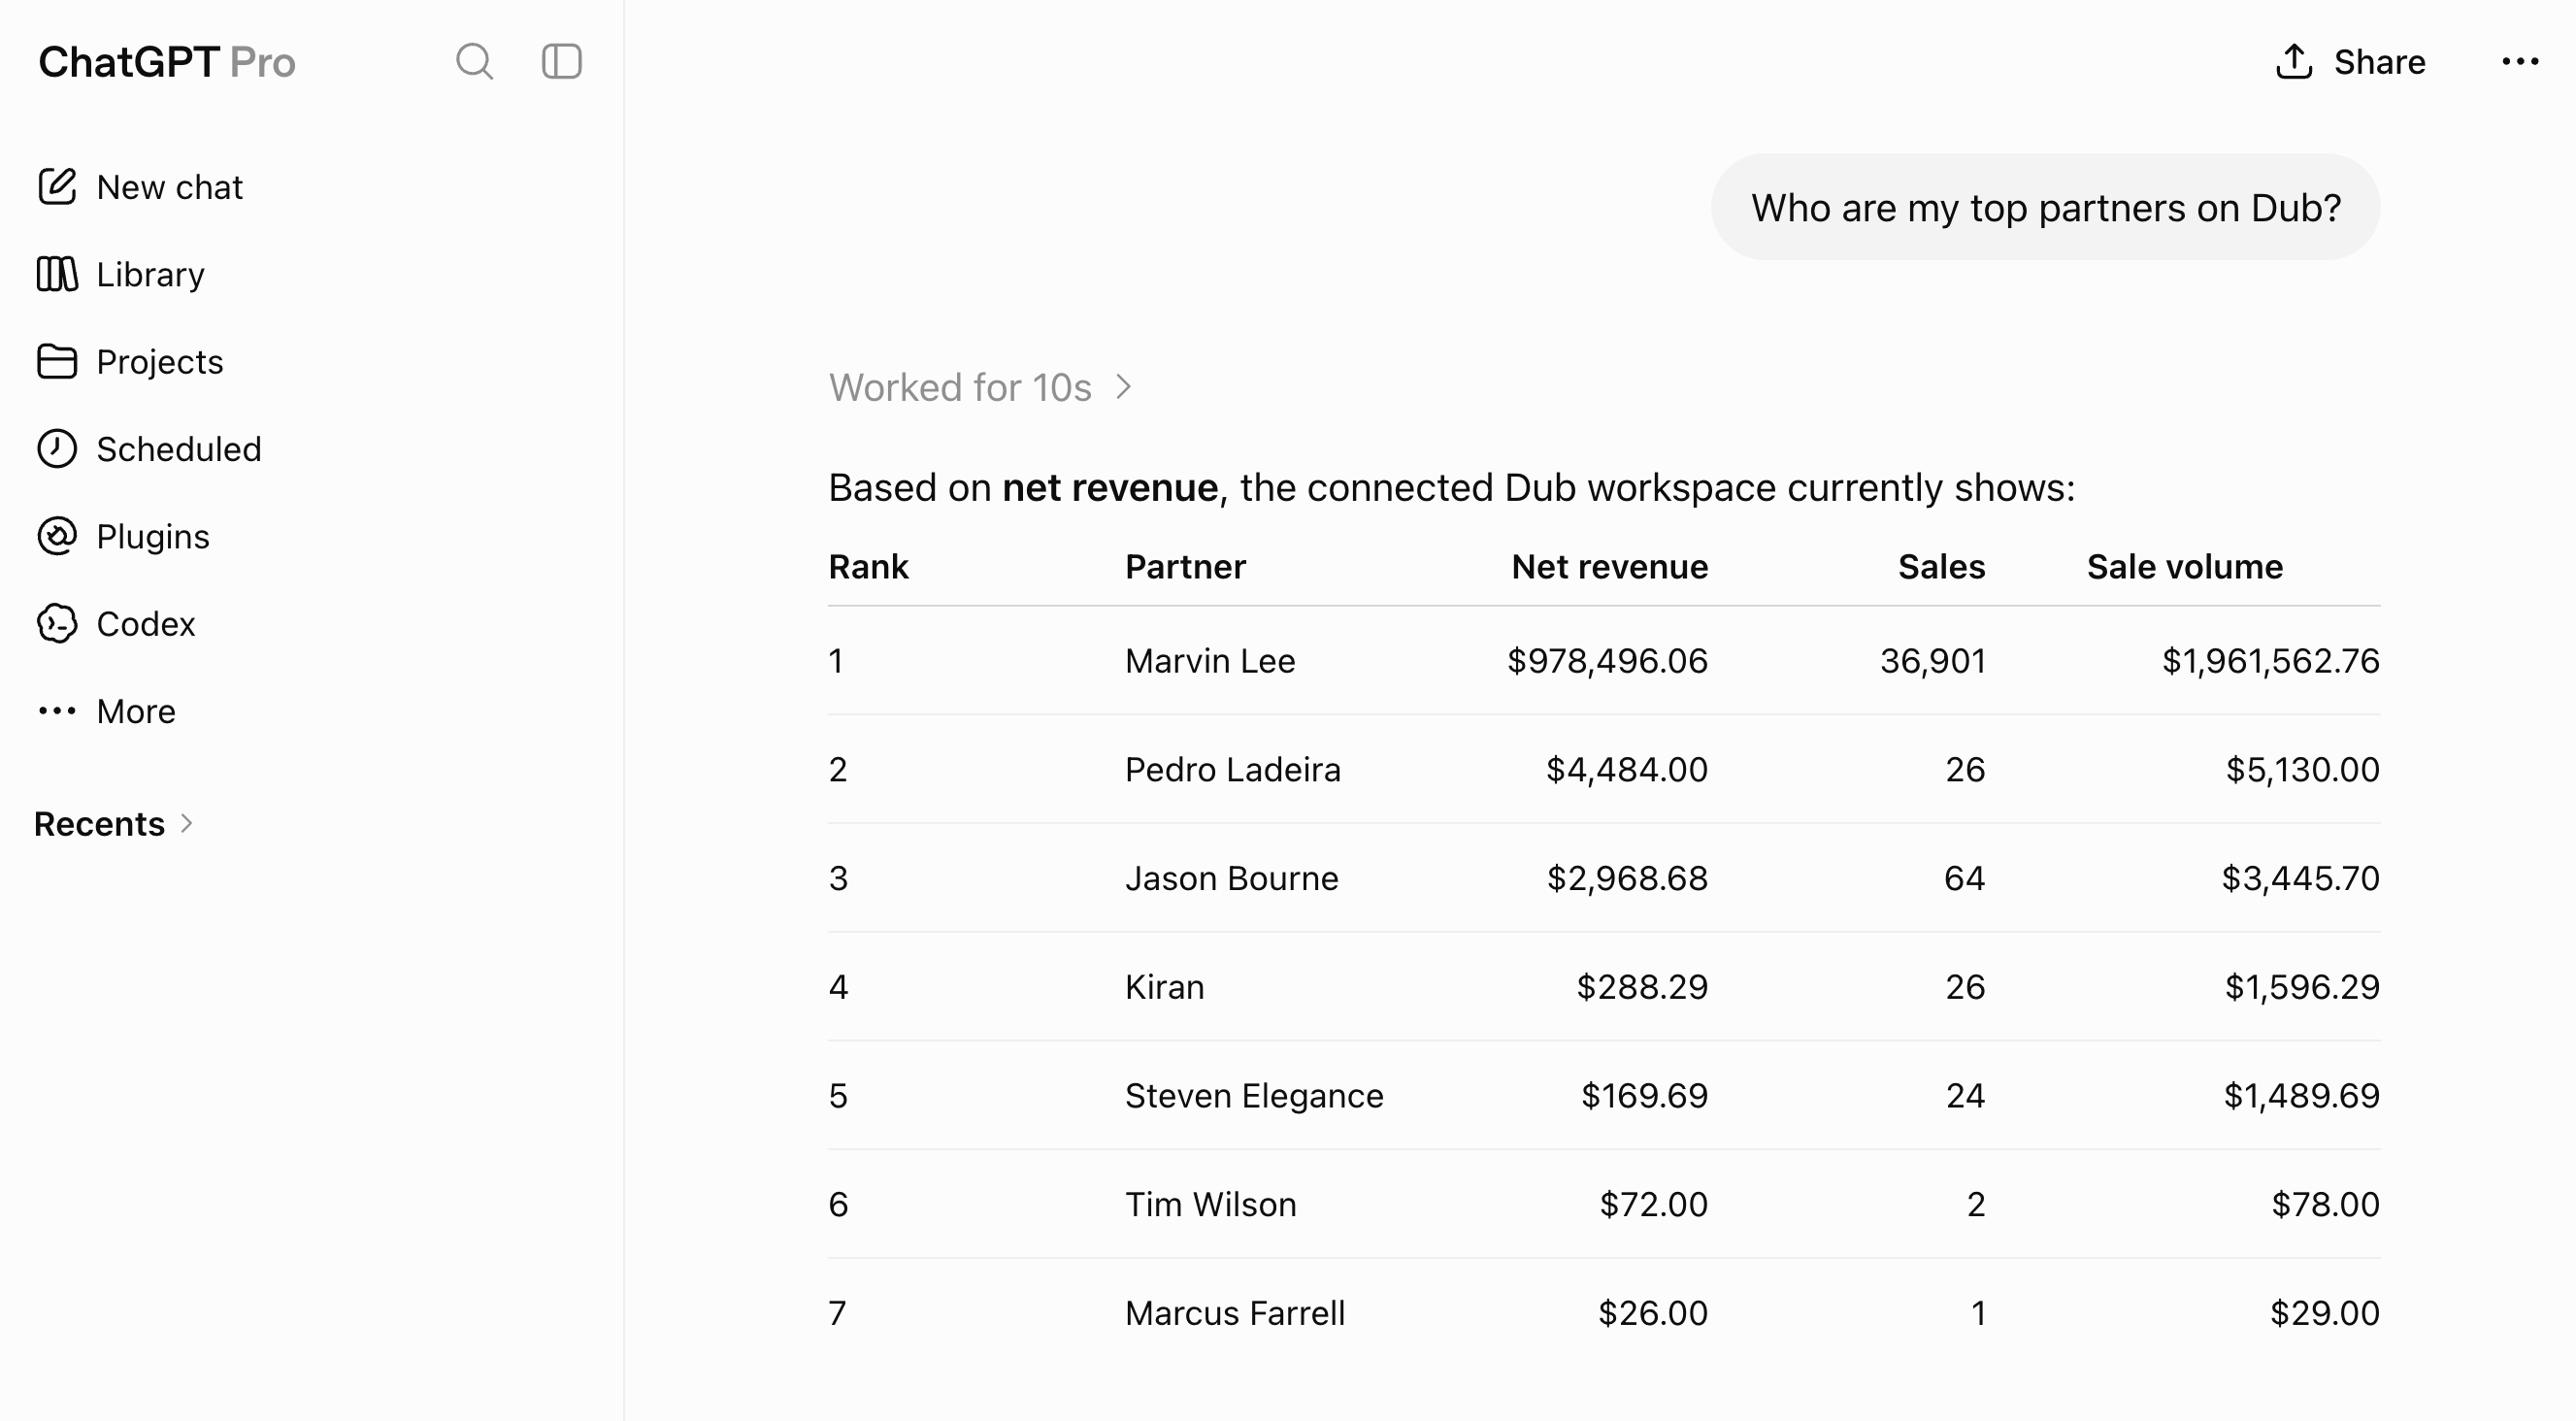
Task: Click net revenue value '$978,496.06'
Action: [x=1608, y=661]
